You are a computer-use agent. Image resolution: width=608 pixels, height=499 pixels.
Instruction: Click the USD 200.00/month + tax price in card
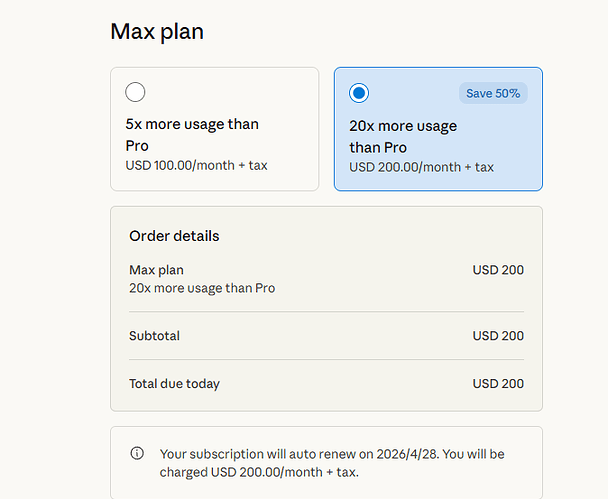coord(421,167)
